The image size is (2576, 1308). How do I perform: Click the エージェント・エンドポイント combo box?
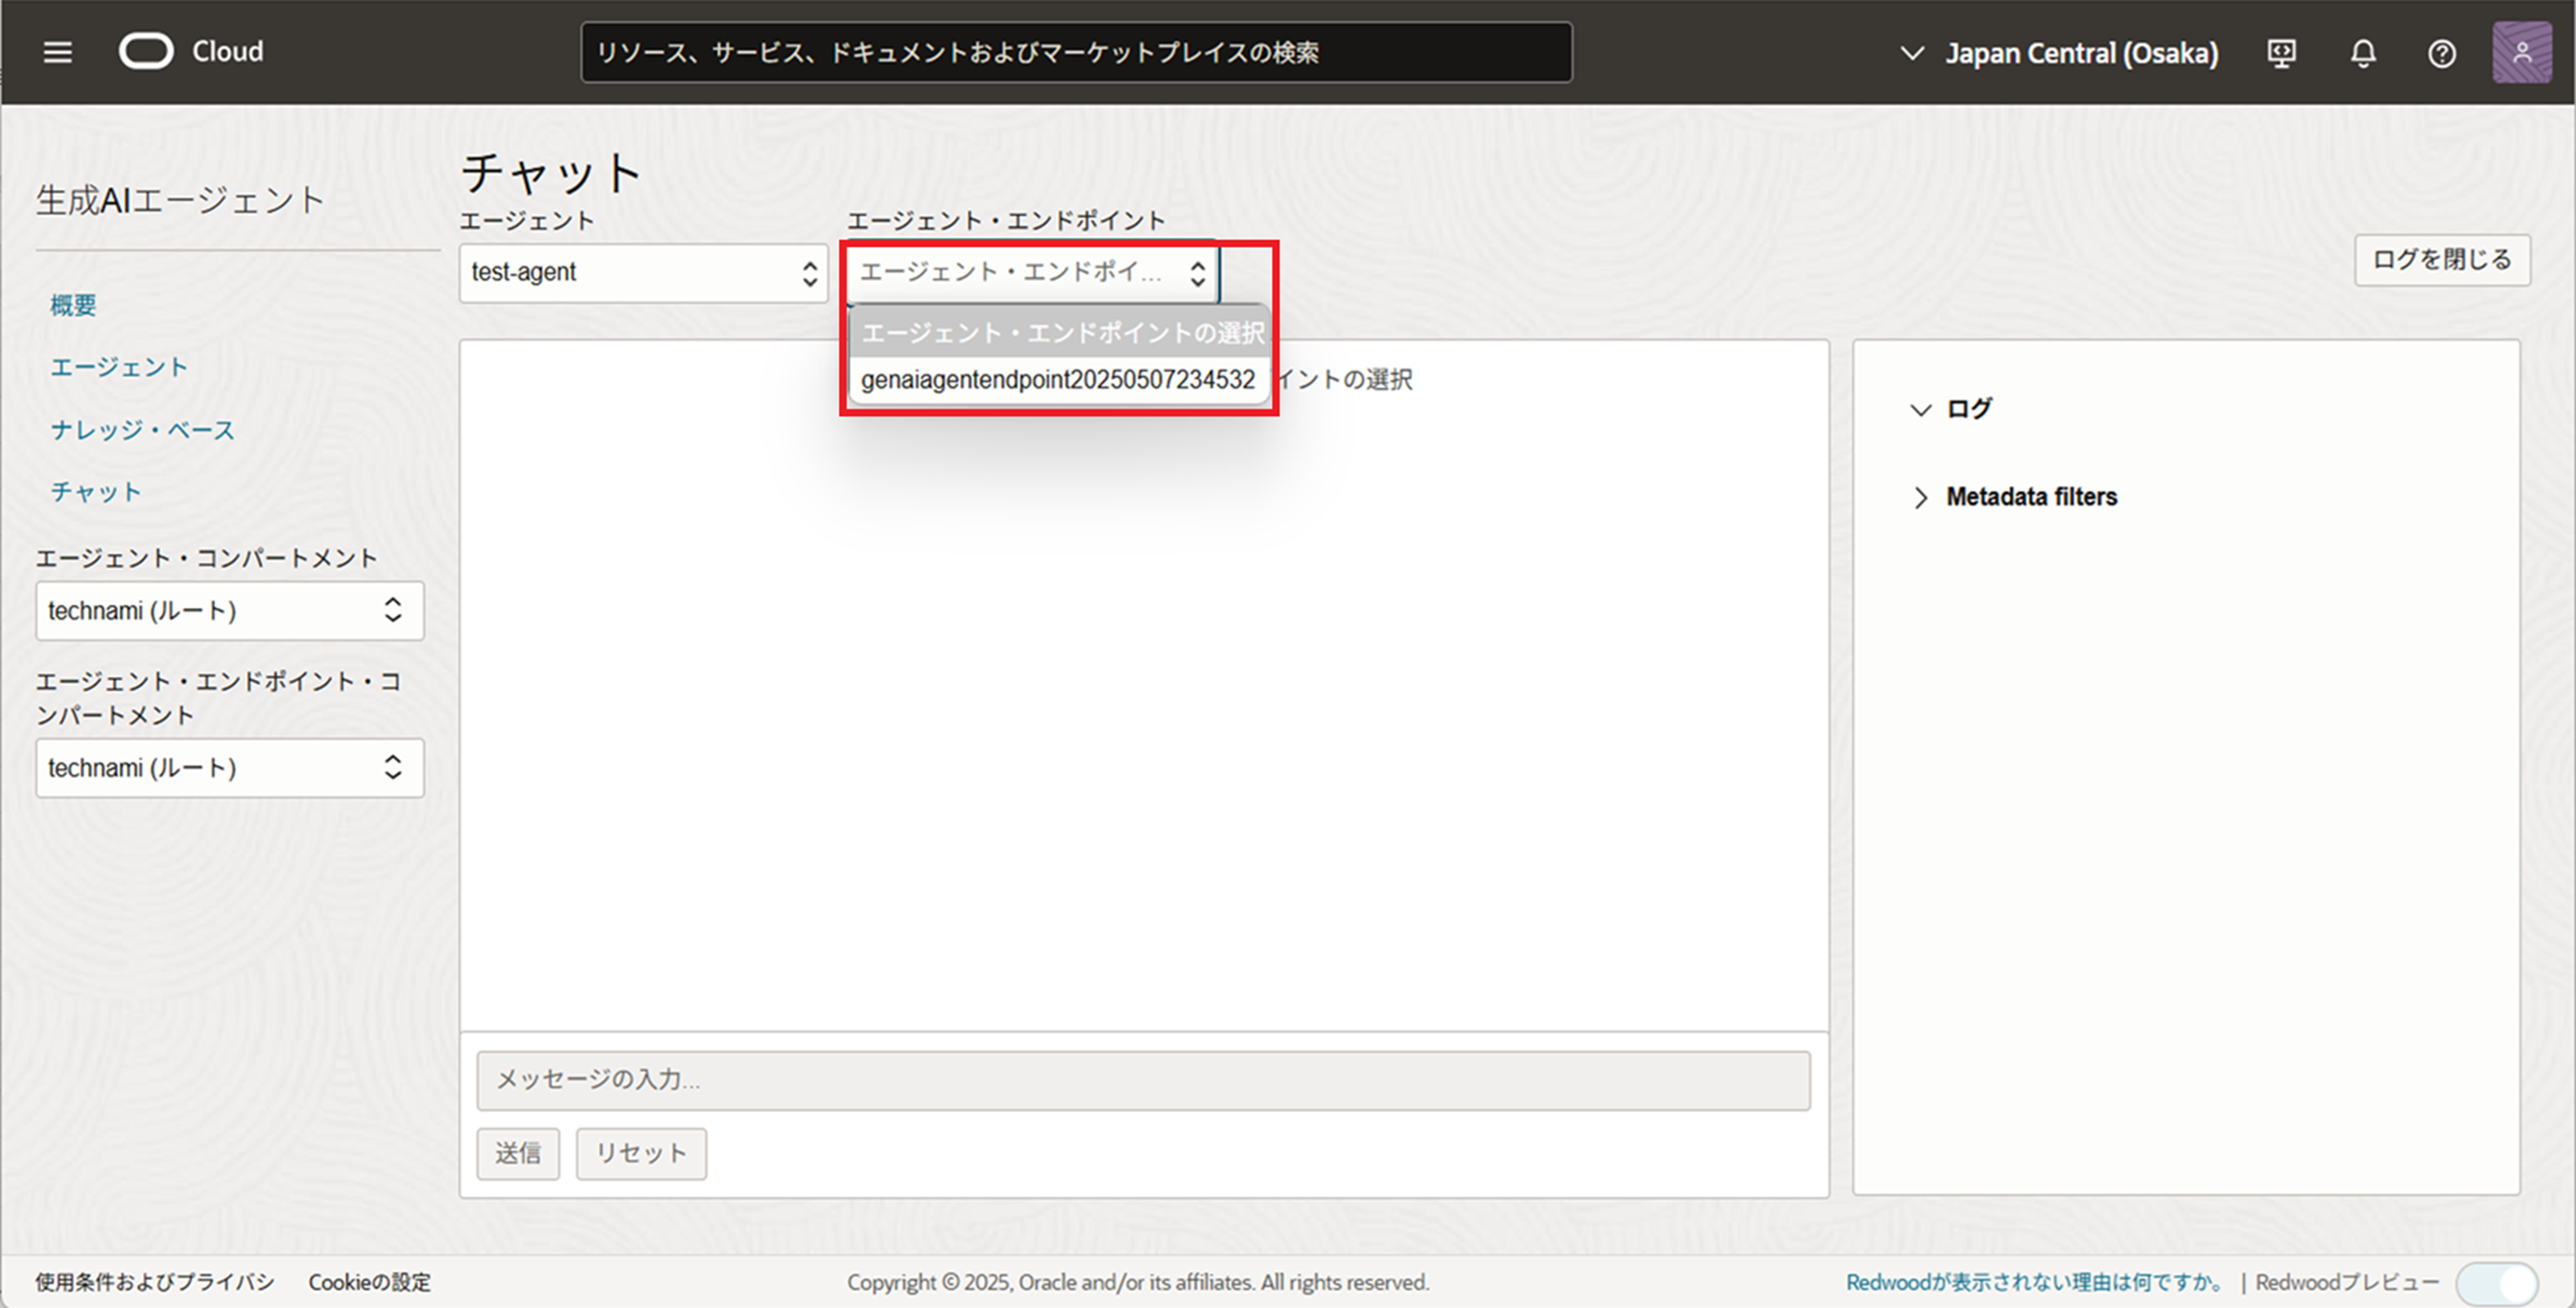pyautogui.click(x=1032, y=272)
